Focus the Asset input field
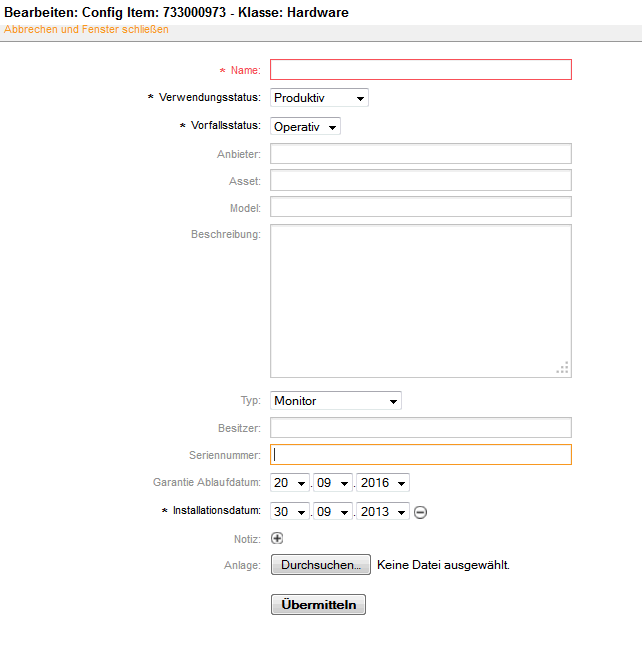 click(x=421, y=180)
